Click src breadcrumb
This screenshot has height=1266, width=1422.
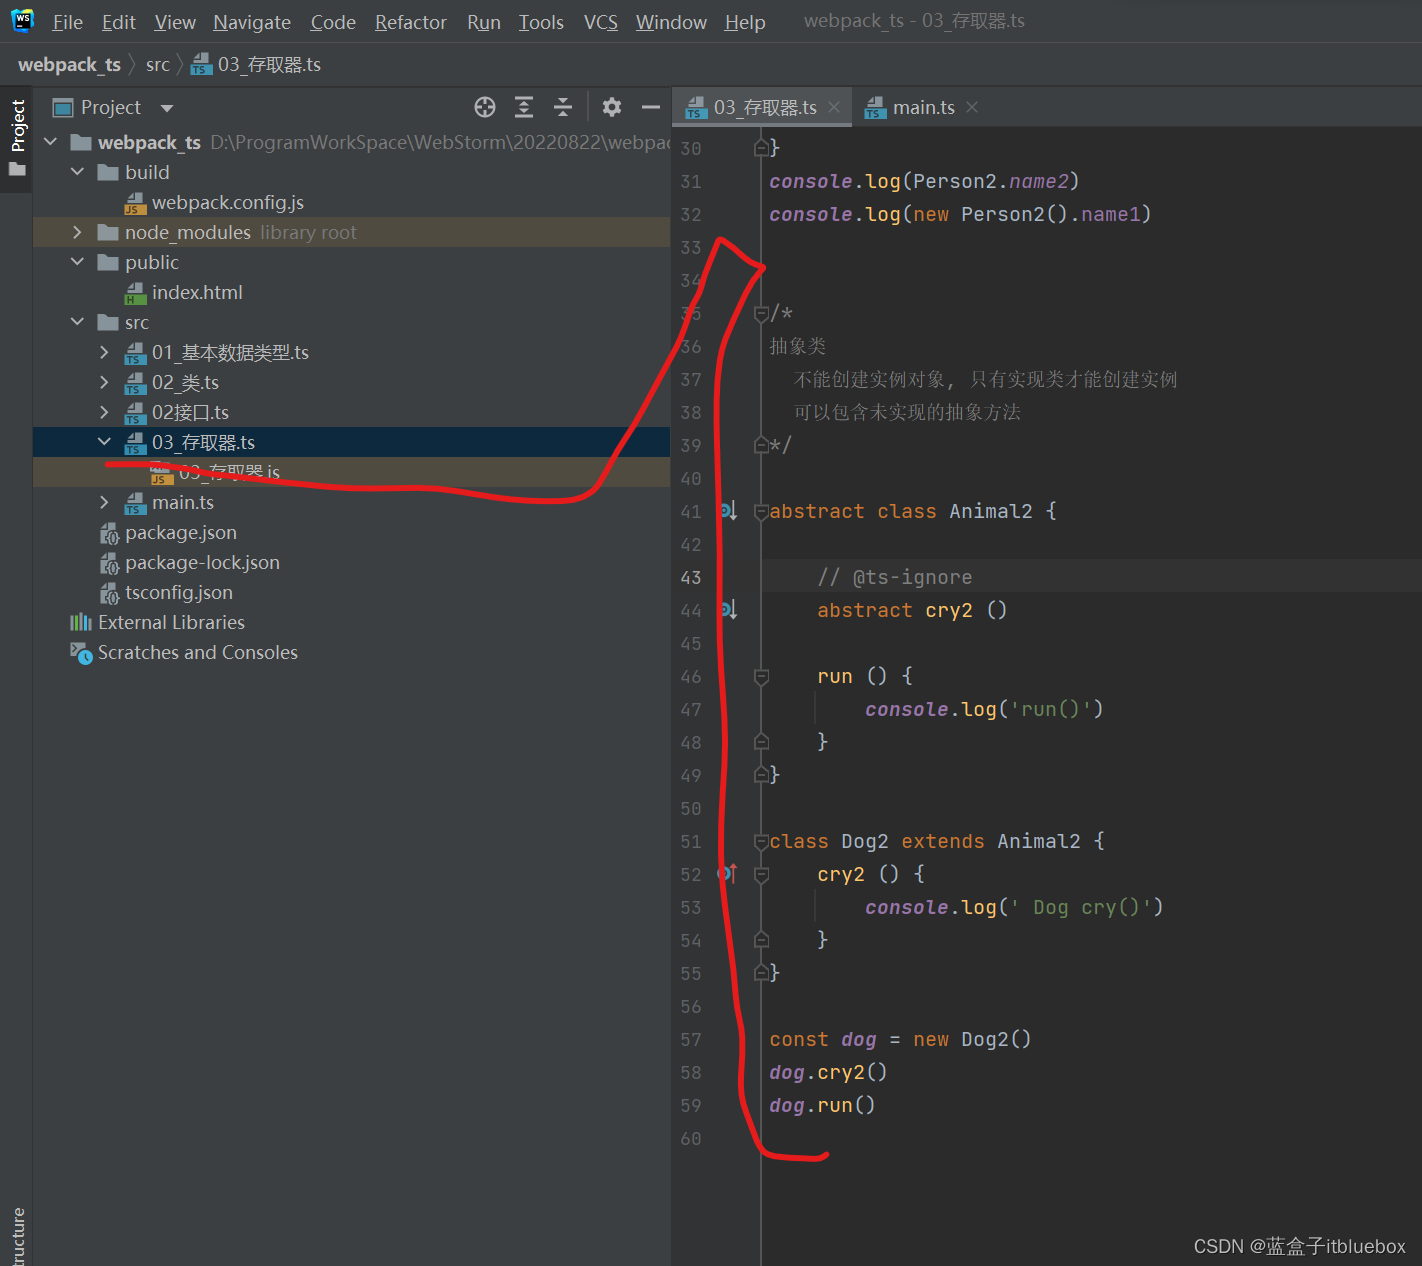tap(158, 64)
